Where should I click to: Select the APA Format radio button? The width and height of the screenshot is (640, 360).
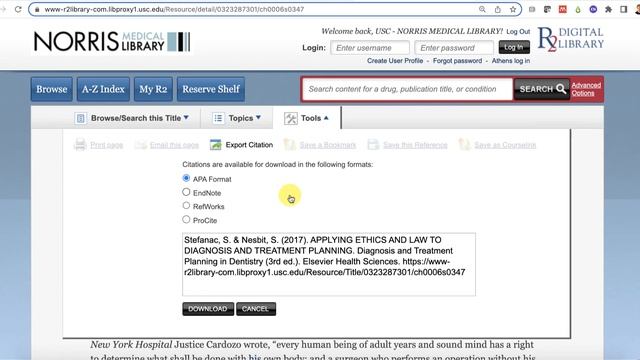[x=186, y=178]
